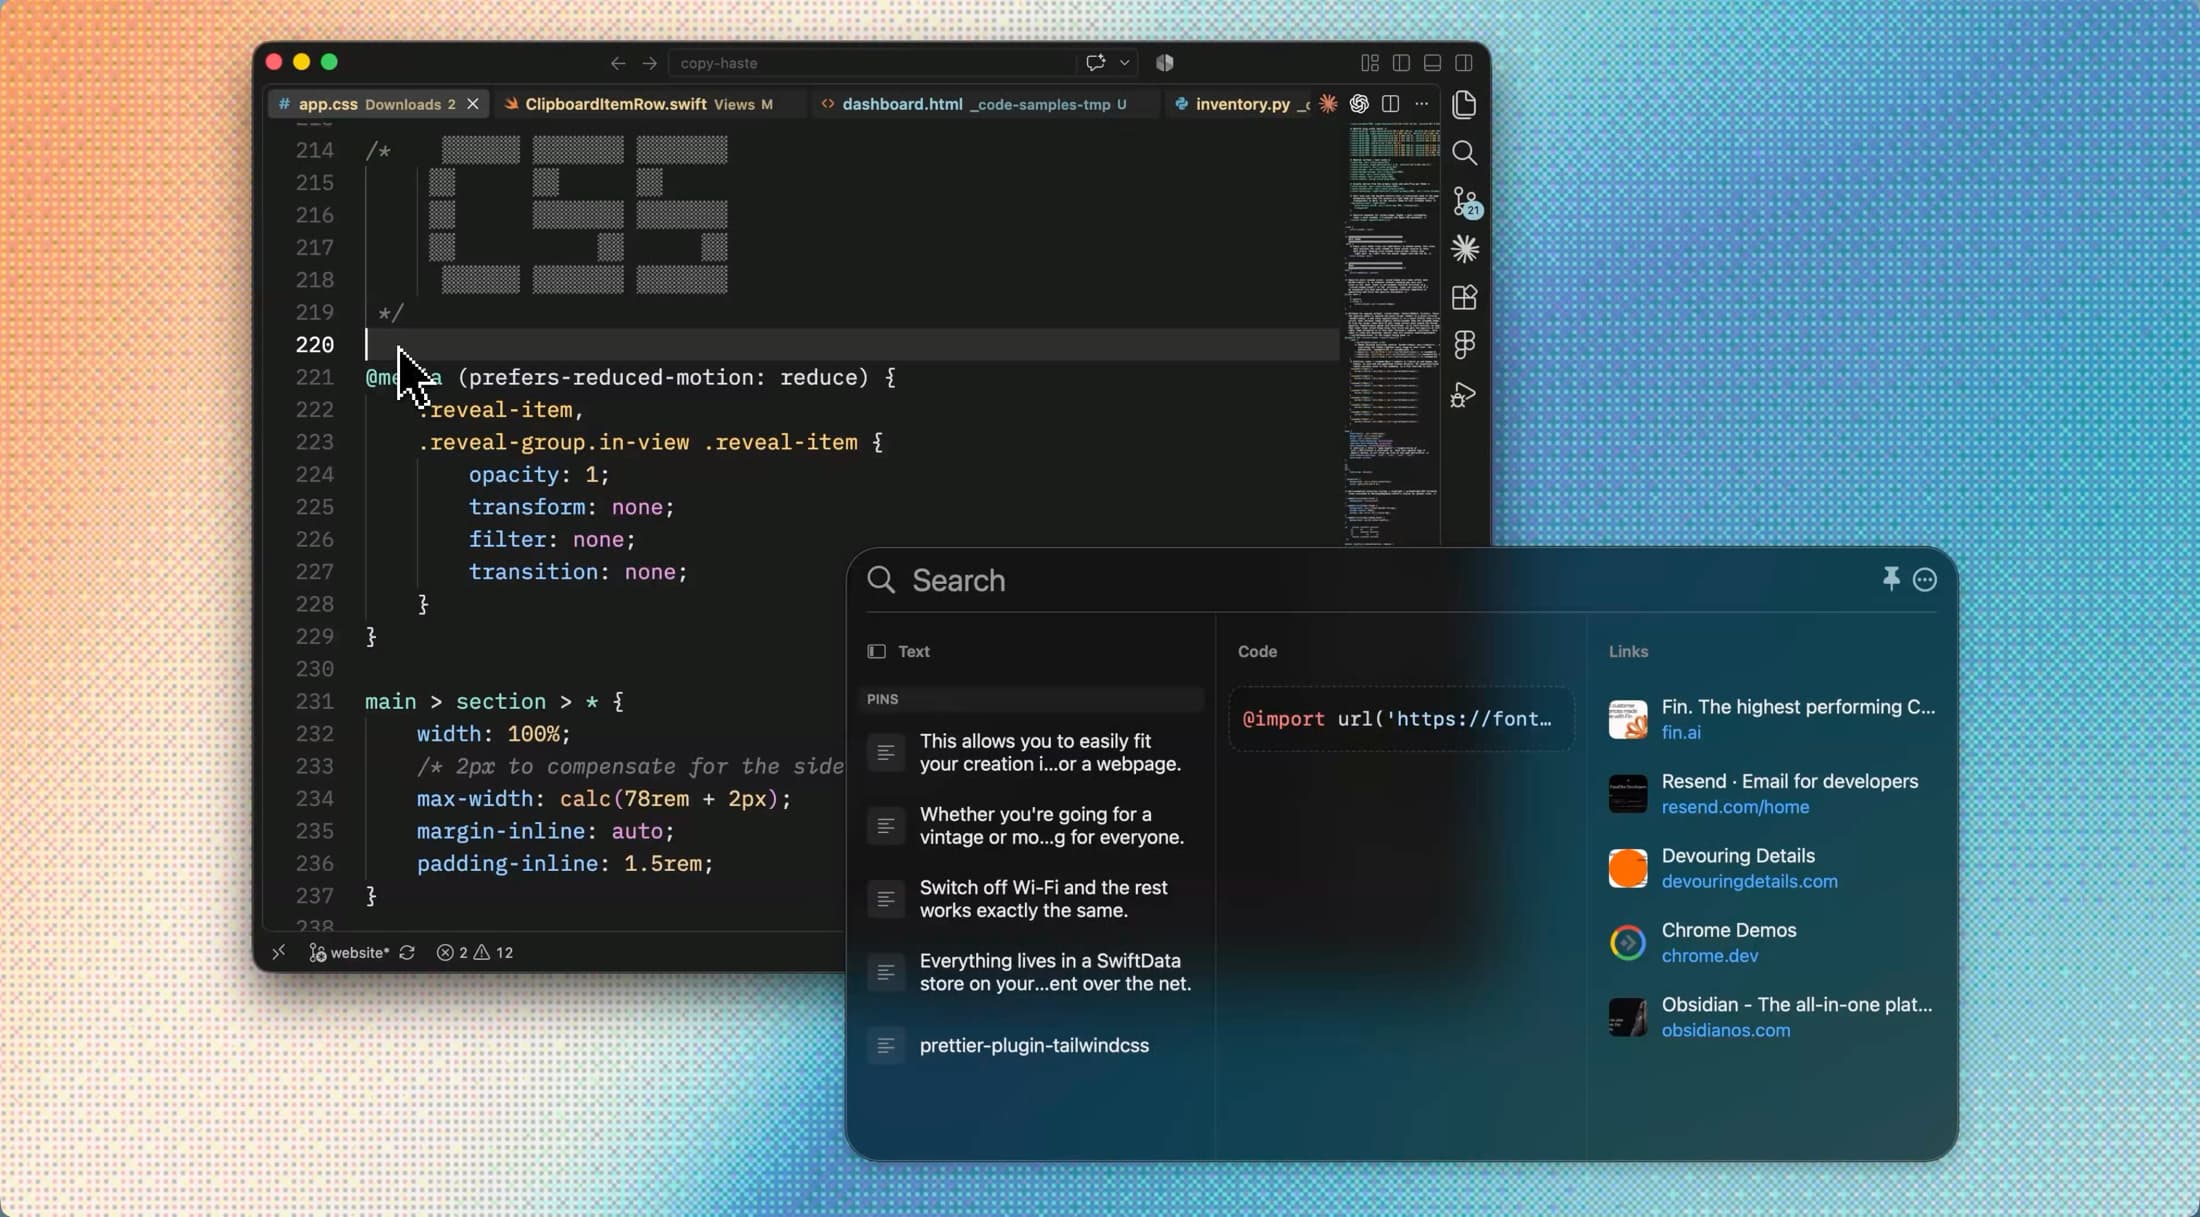Open Source Control view with badge 21
2200x1217 pixels.
point(1466,202)
